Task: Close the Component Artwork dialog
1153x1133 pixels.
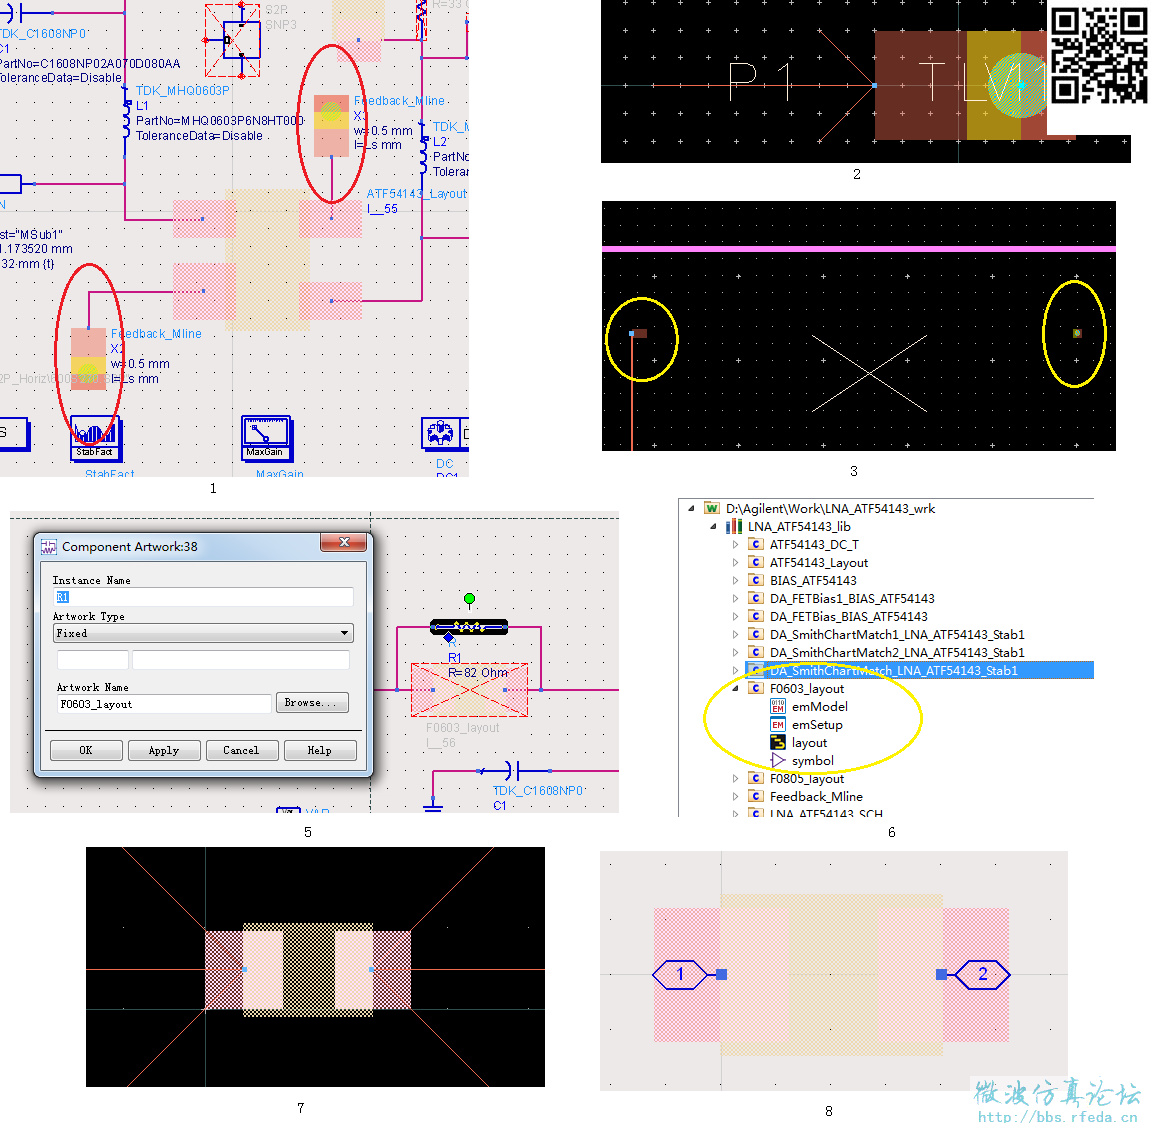Action: 343,543
